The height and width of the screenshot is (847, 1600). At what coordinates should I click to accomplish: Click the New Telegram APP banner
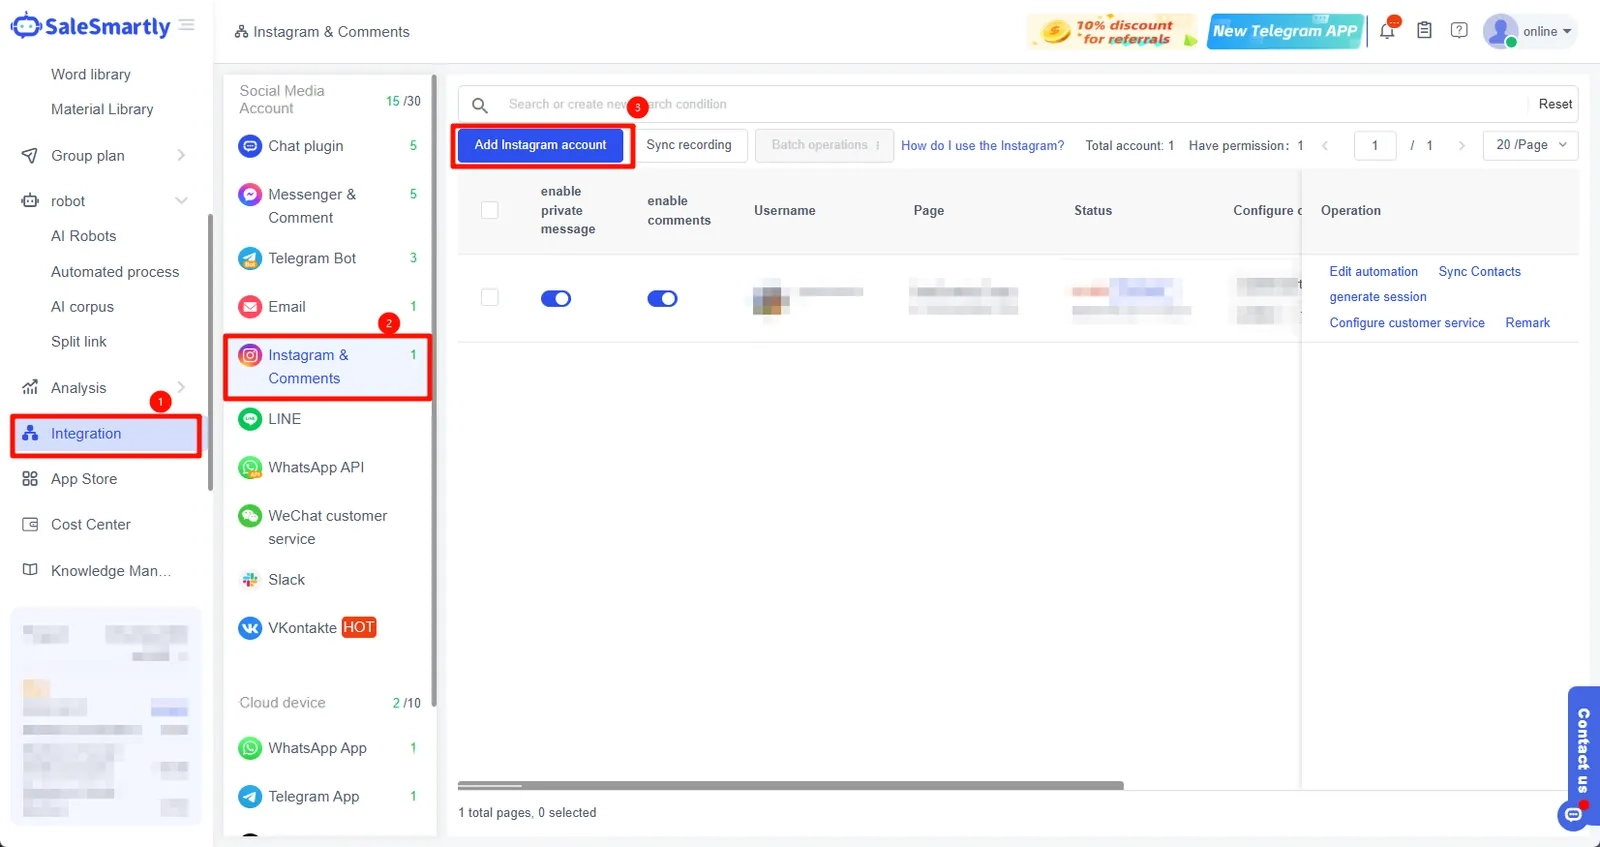(x=1285, y=31)
